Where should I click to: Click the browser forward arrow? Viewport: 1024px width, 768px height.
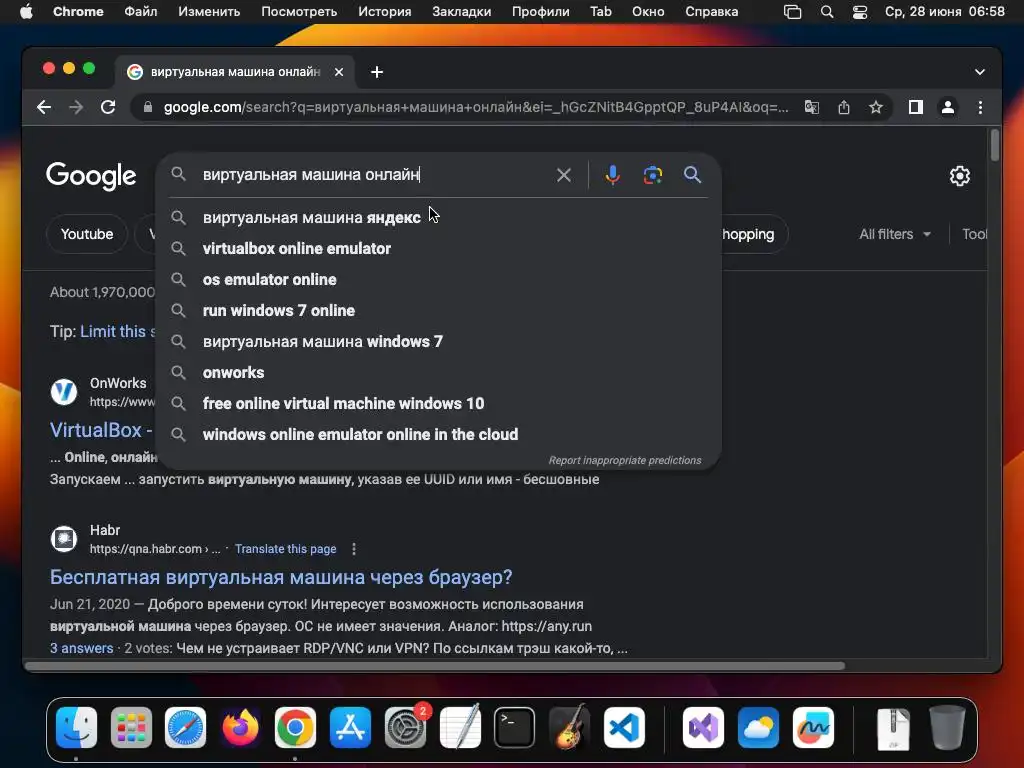76,107
